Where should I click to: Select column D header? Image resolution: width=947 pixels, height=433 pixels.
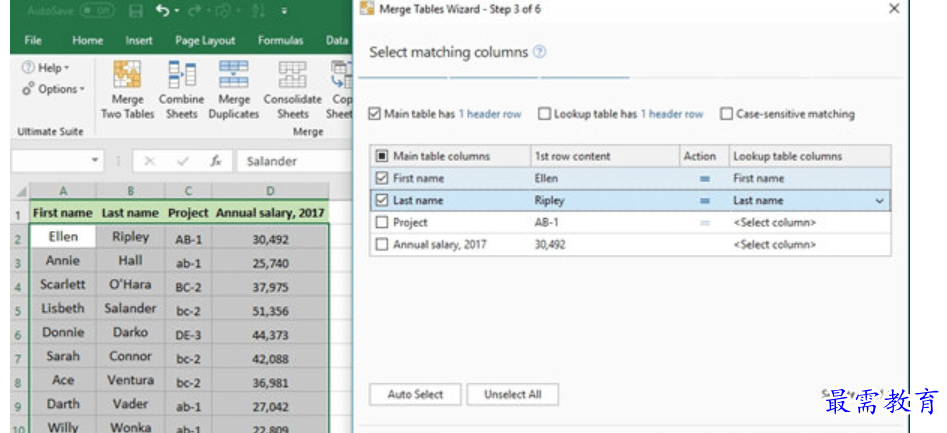click(271, 191)
